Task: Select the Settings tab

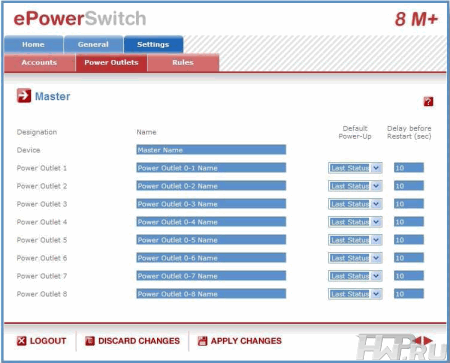Action: point(153,44)
